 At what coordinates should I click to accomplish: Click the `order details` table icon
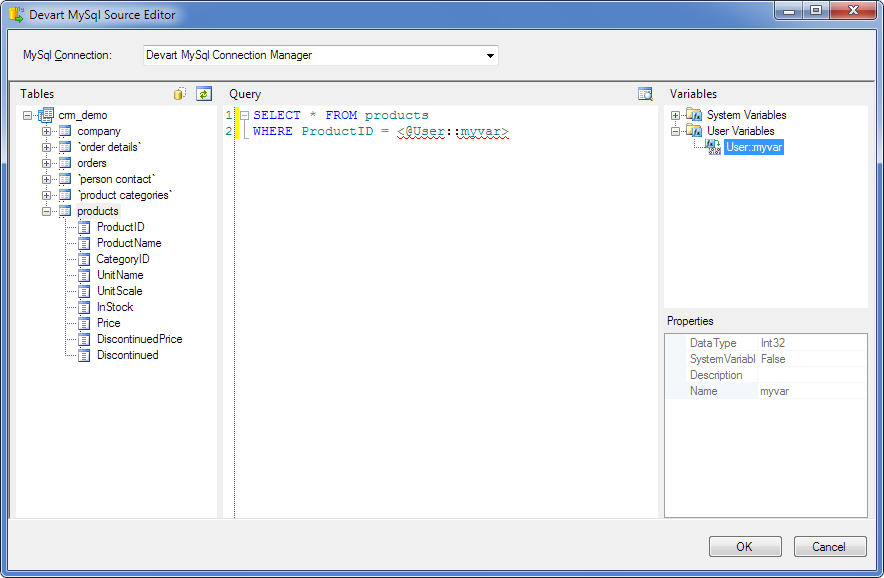coord(65,147)
